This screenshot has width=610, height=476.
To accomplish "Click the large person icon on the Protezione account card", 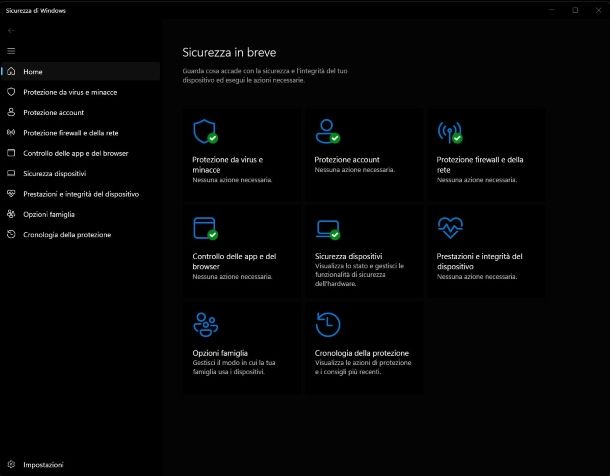I will click(328, 131).
